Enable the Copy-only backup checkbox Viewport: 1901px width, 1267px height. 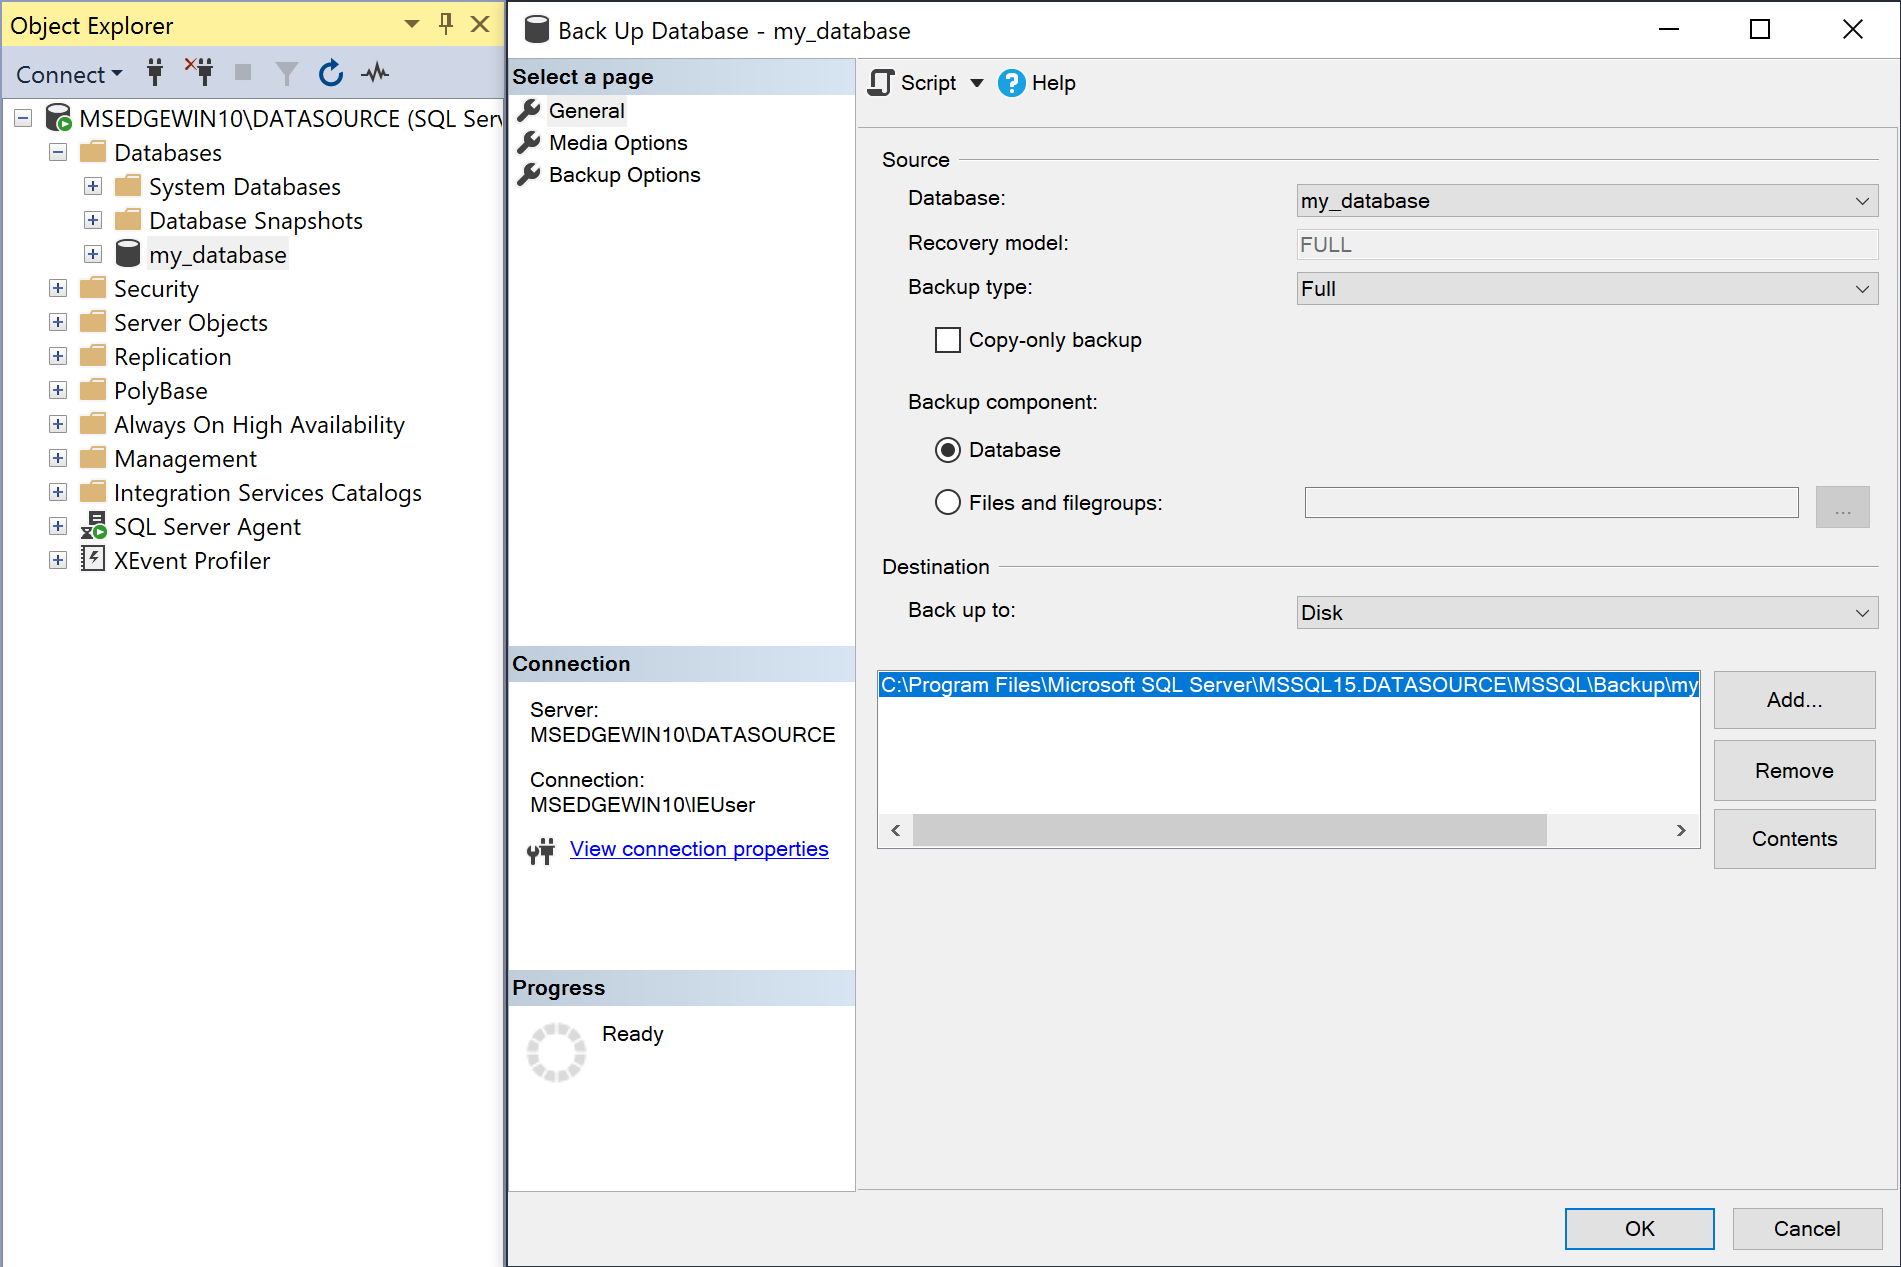pos(947,340)
